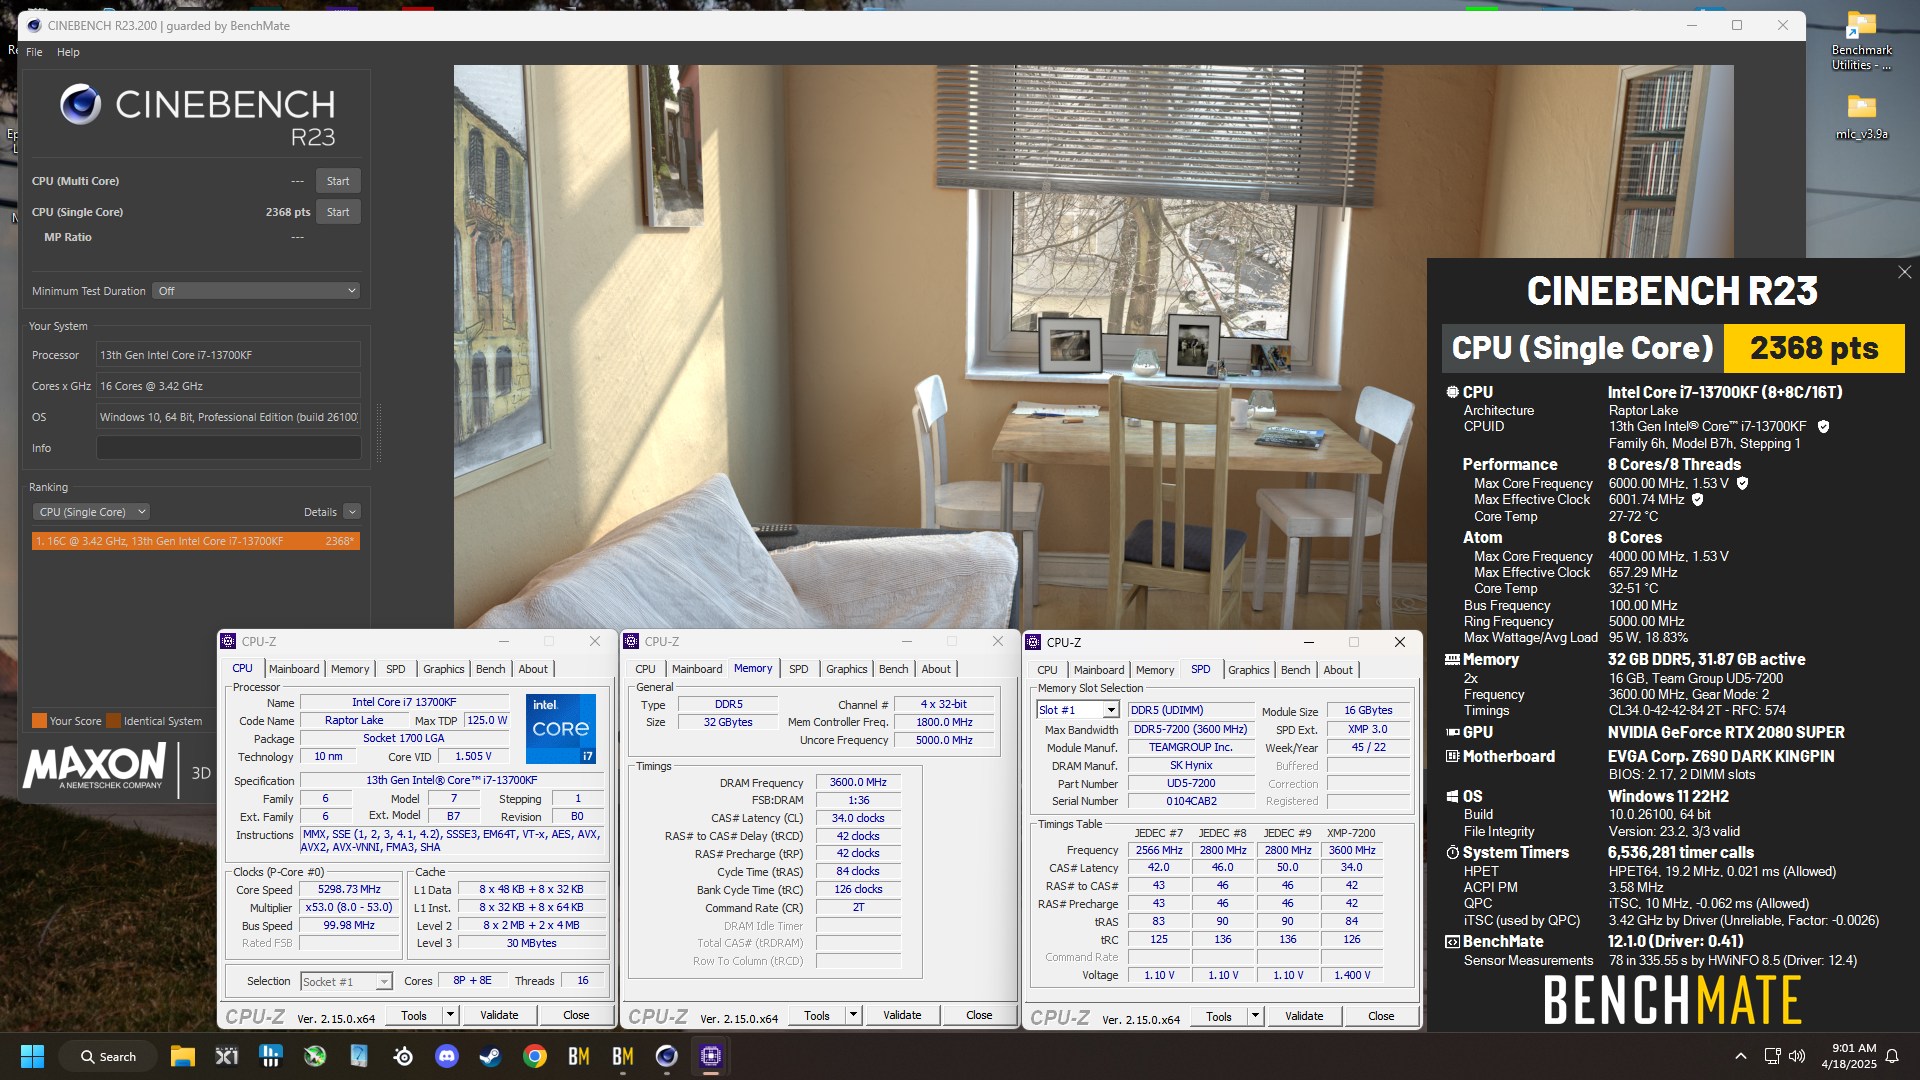
Task: Open the blue notebook taskbar icon
Action: click(359, 1056)
